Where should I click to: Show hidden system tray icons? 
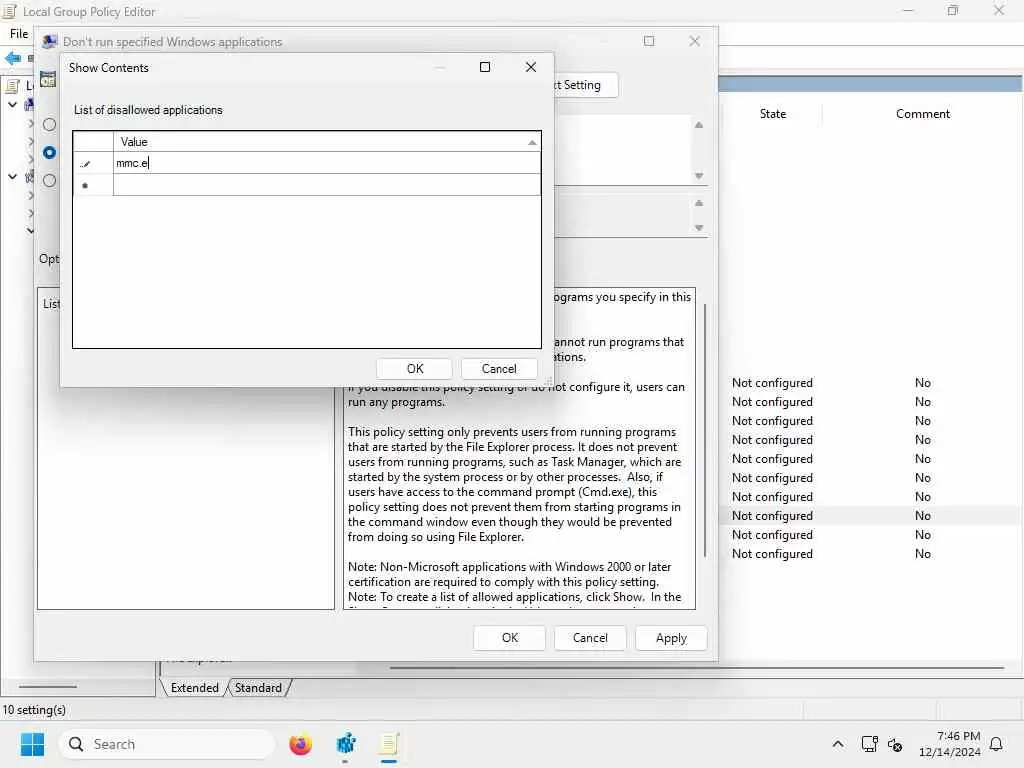838,744
